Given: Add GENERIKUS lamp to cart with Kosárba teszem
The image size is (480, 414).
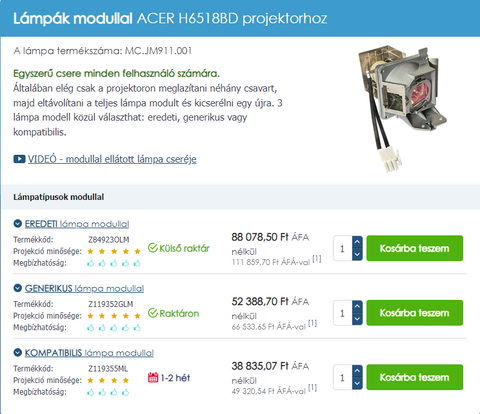Looking at the screenshot, I should [415, 313].
